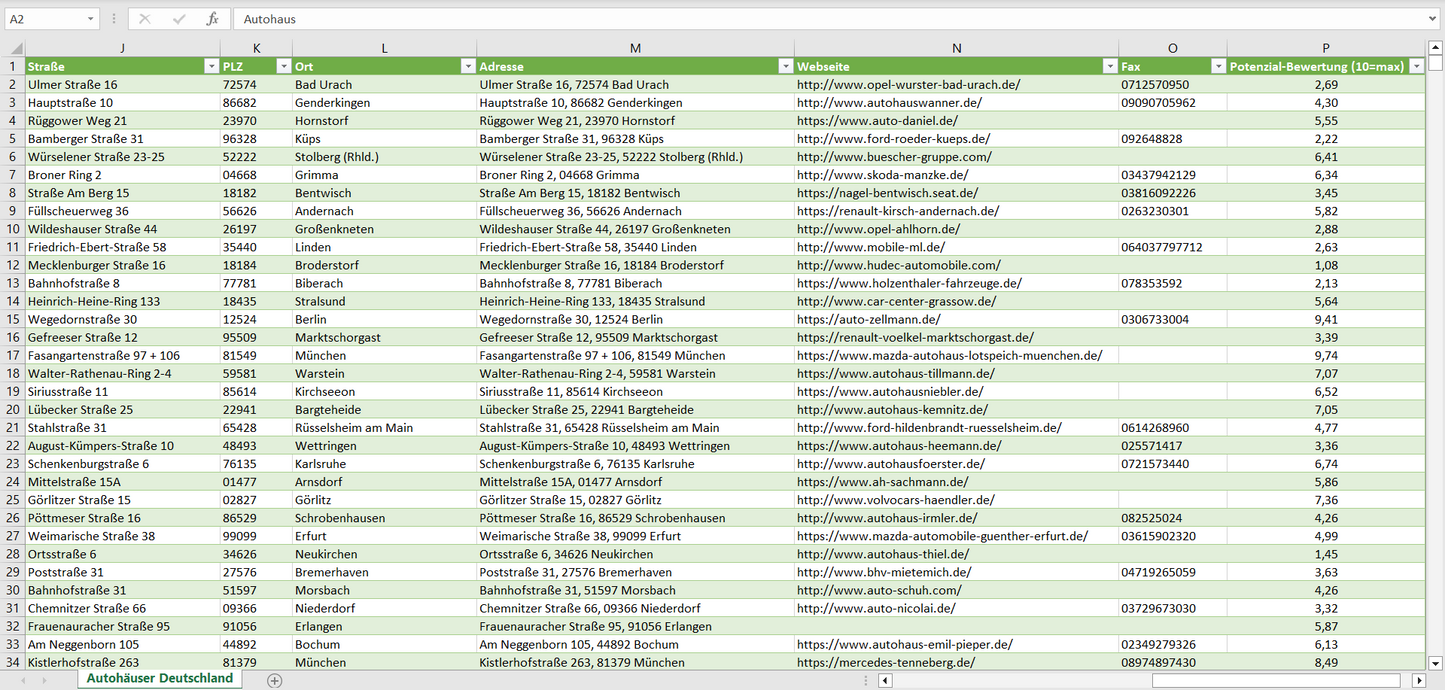Add a new sheet with plus icon
Screen dimensions: 1445x690
(274, 680)
